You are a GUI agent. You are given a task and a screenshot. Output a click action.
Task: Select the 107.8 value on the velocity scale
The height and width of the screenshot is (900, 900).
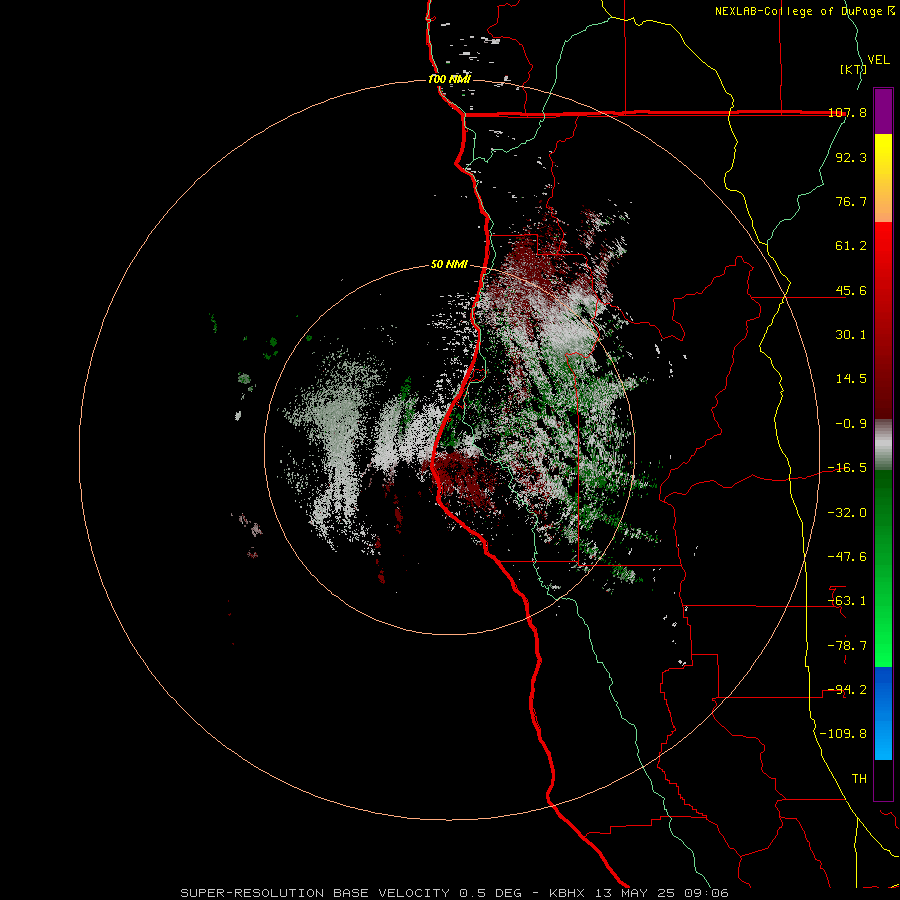pyautogui.click(x=847, y=112)
